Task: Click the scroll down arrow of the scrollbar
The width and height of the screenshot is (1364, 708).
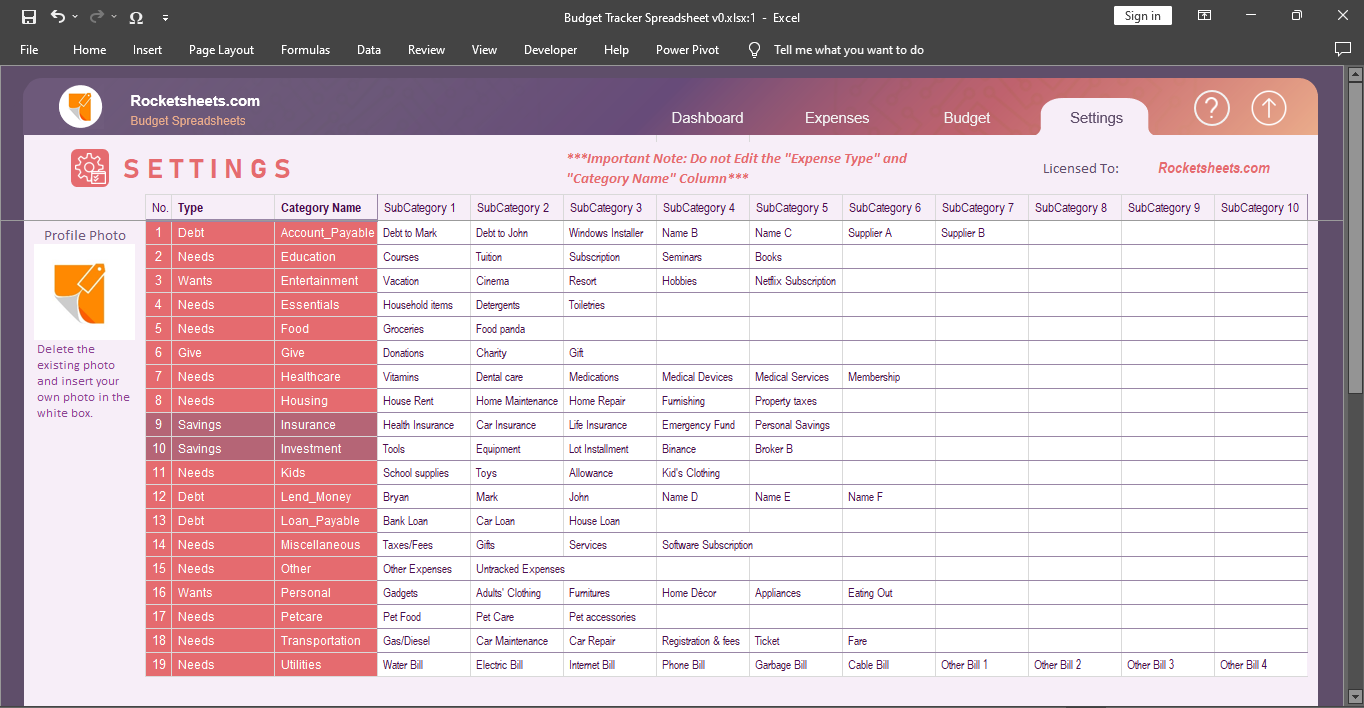Action: [1355, 696]
